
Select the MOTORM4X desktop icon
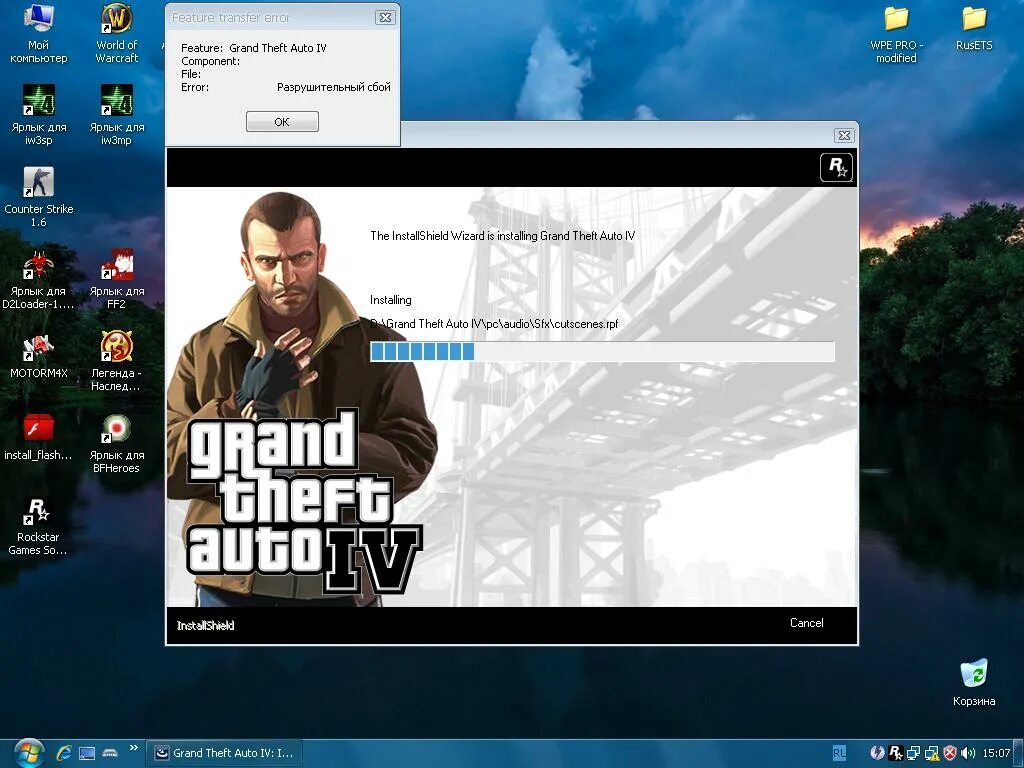(39, 356)
